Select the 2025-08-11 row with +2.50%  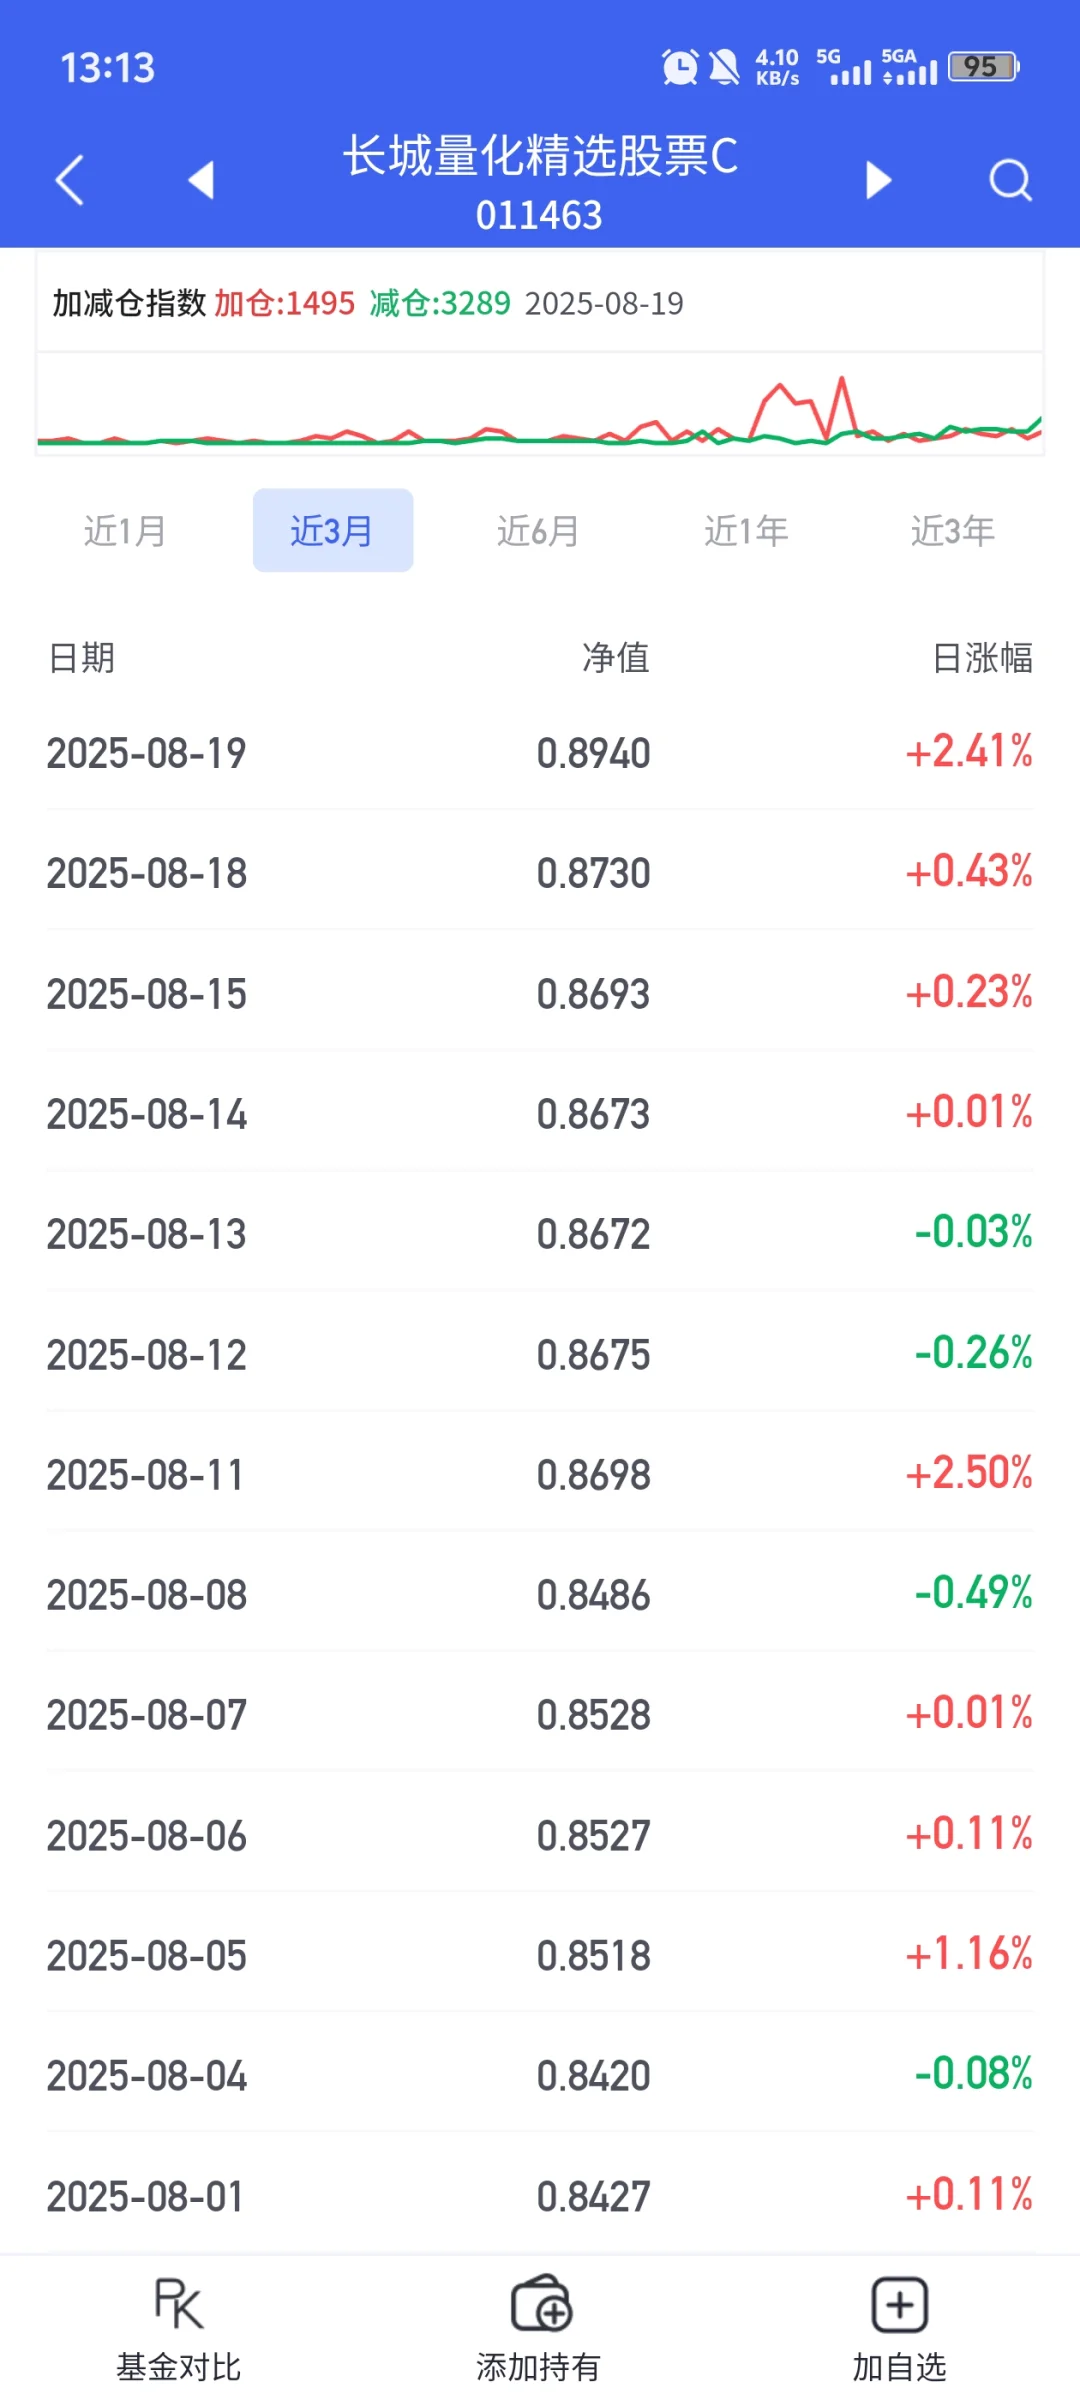[x=540, y=1474]
